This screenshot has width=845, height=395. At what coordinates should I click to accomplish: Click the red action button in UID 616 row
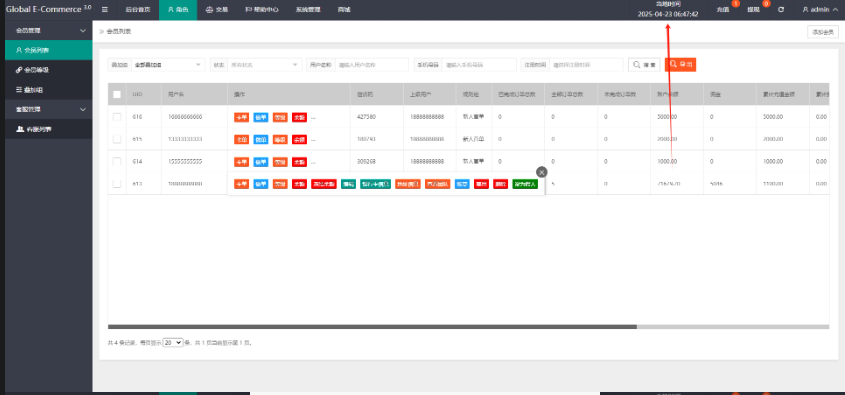[299, 117]
